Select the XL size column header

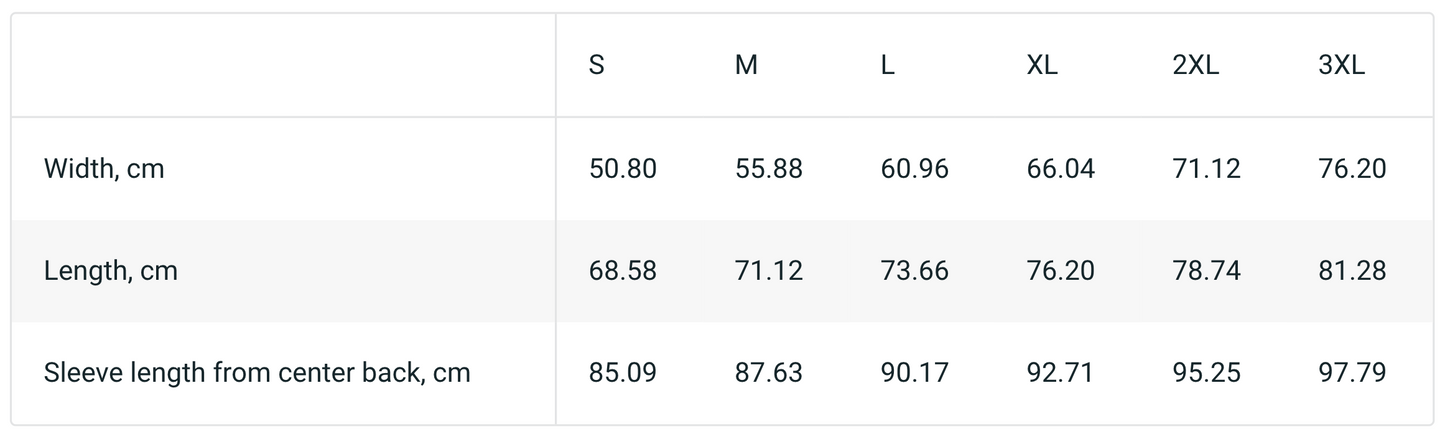coord(1042,66)
